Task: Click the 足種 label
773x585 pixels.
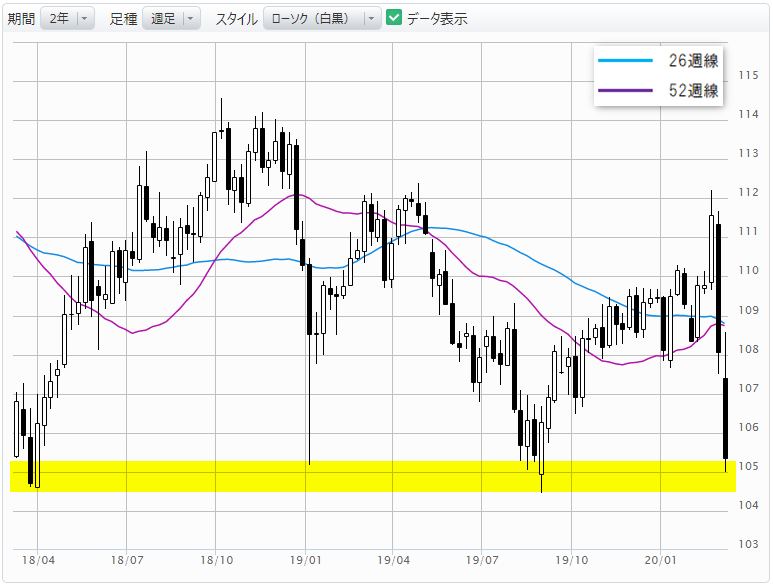Action: 123,19
